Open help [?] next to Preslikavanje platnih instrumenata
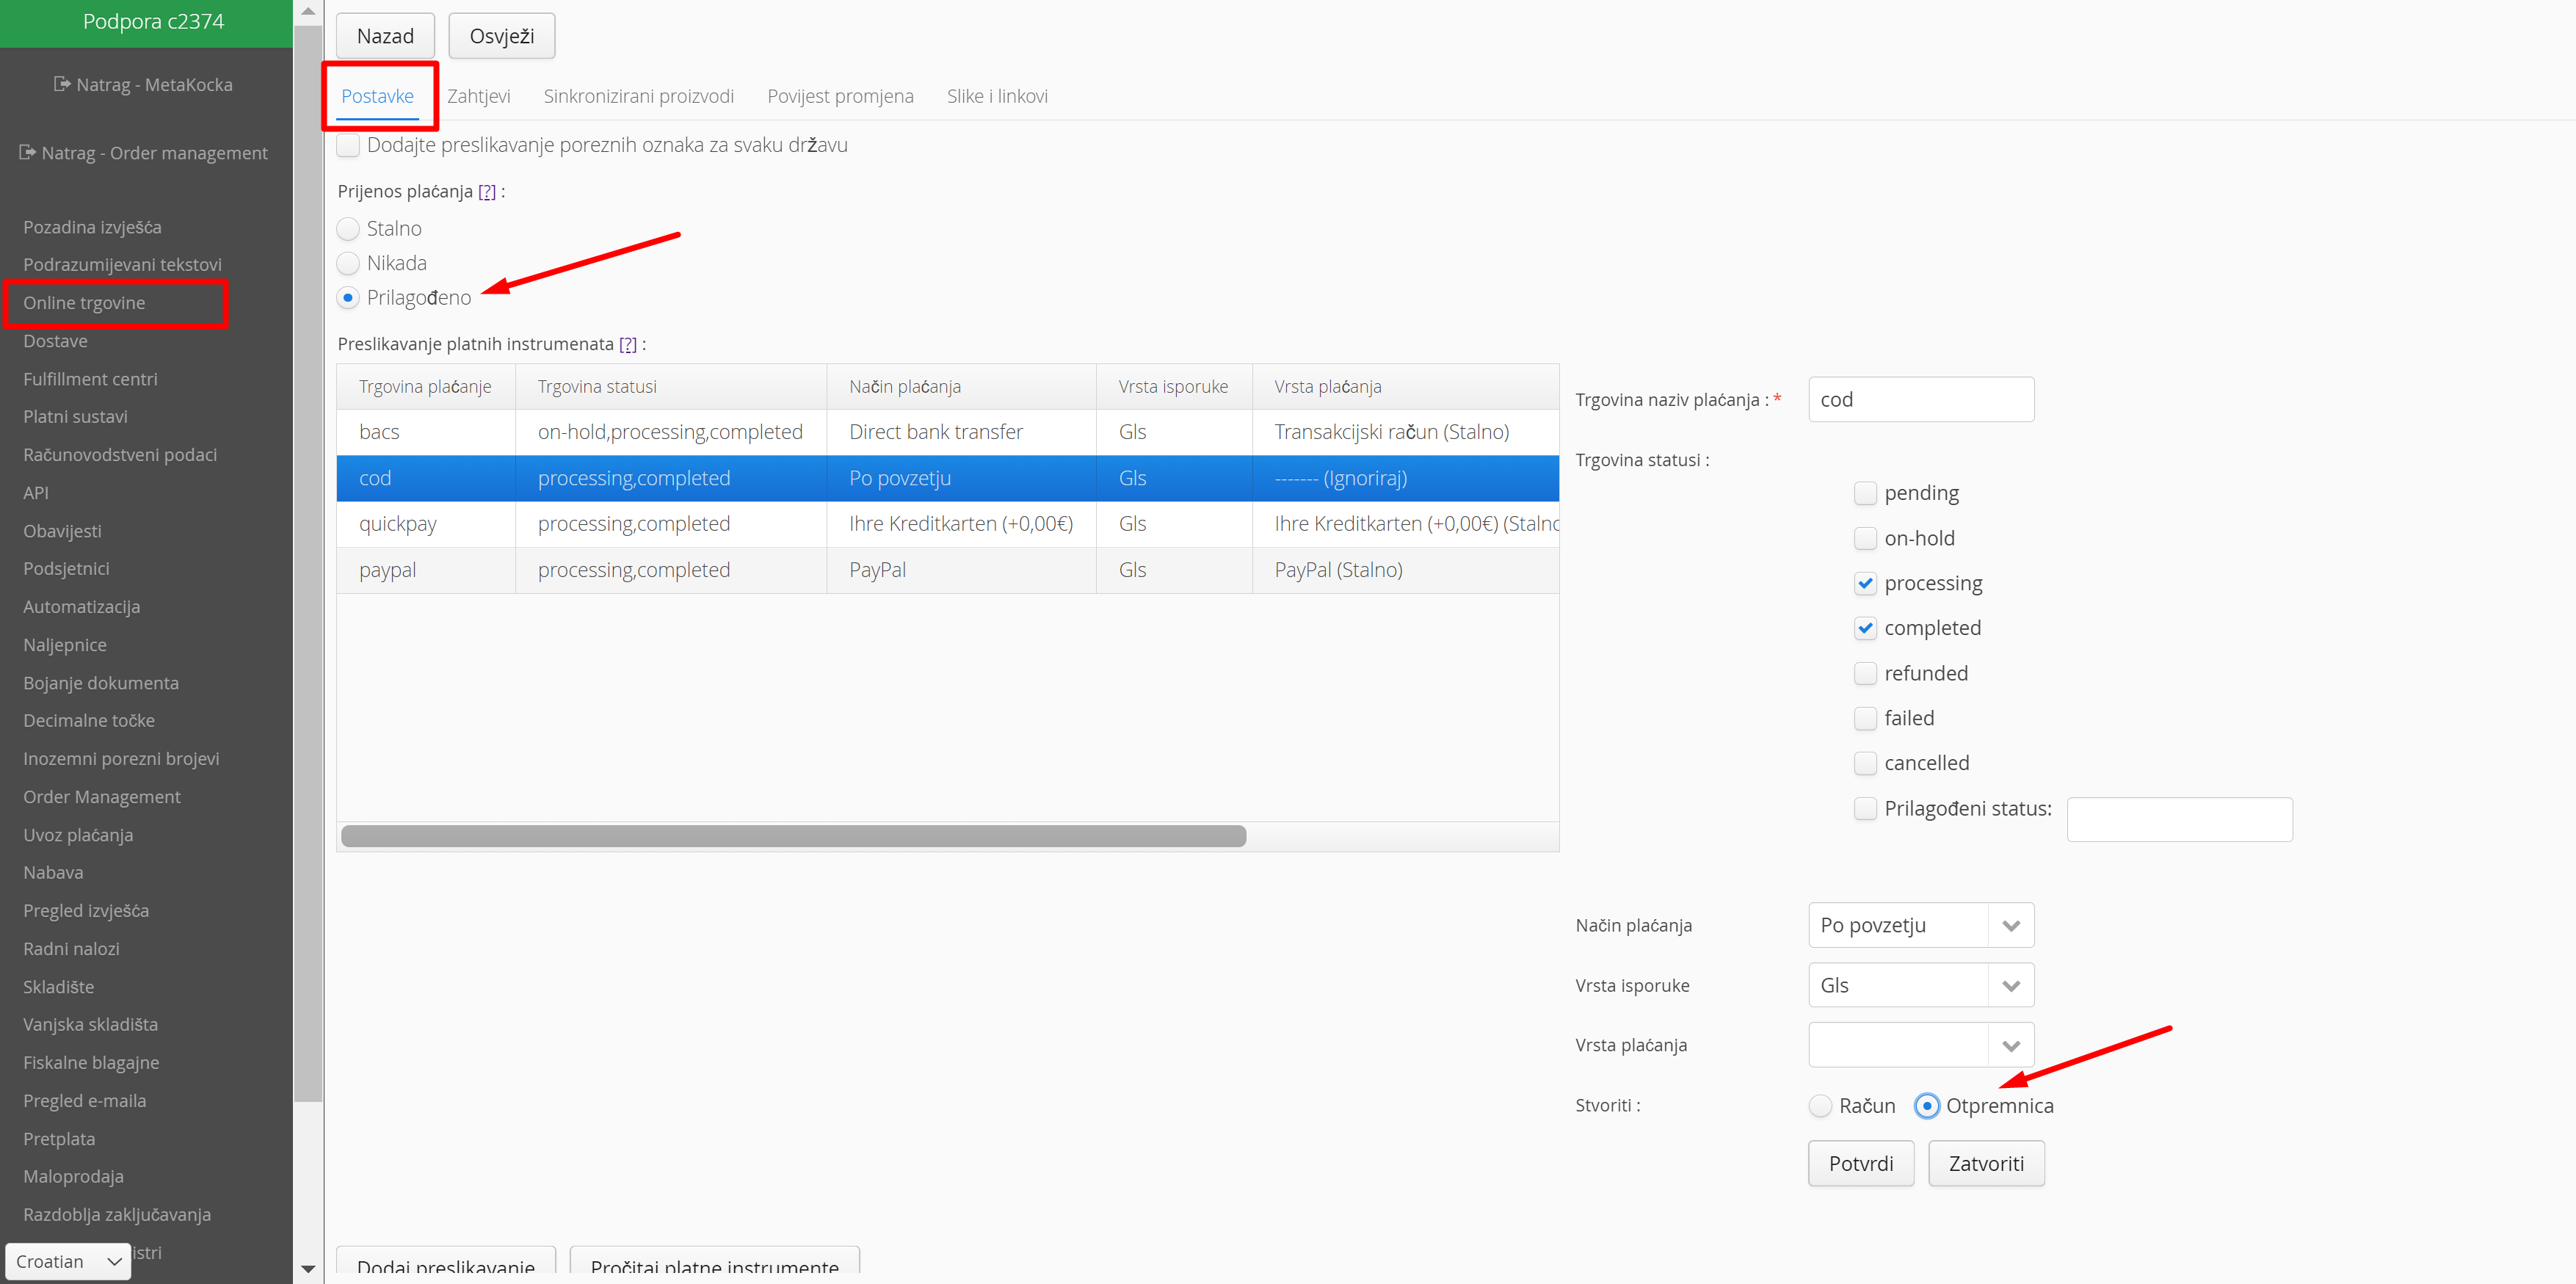Image resolution: width=2576 pixels, height=1284 pixels. click(627, 344)
